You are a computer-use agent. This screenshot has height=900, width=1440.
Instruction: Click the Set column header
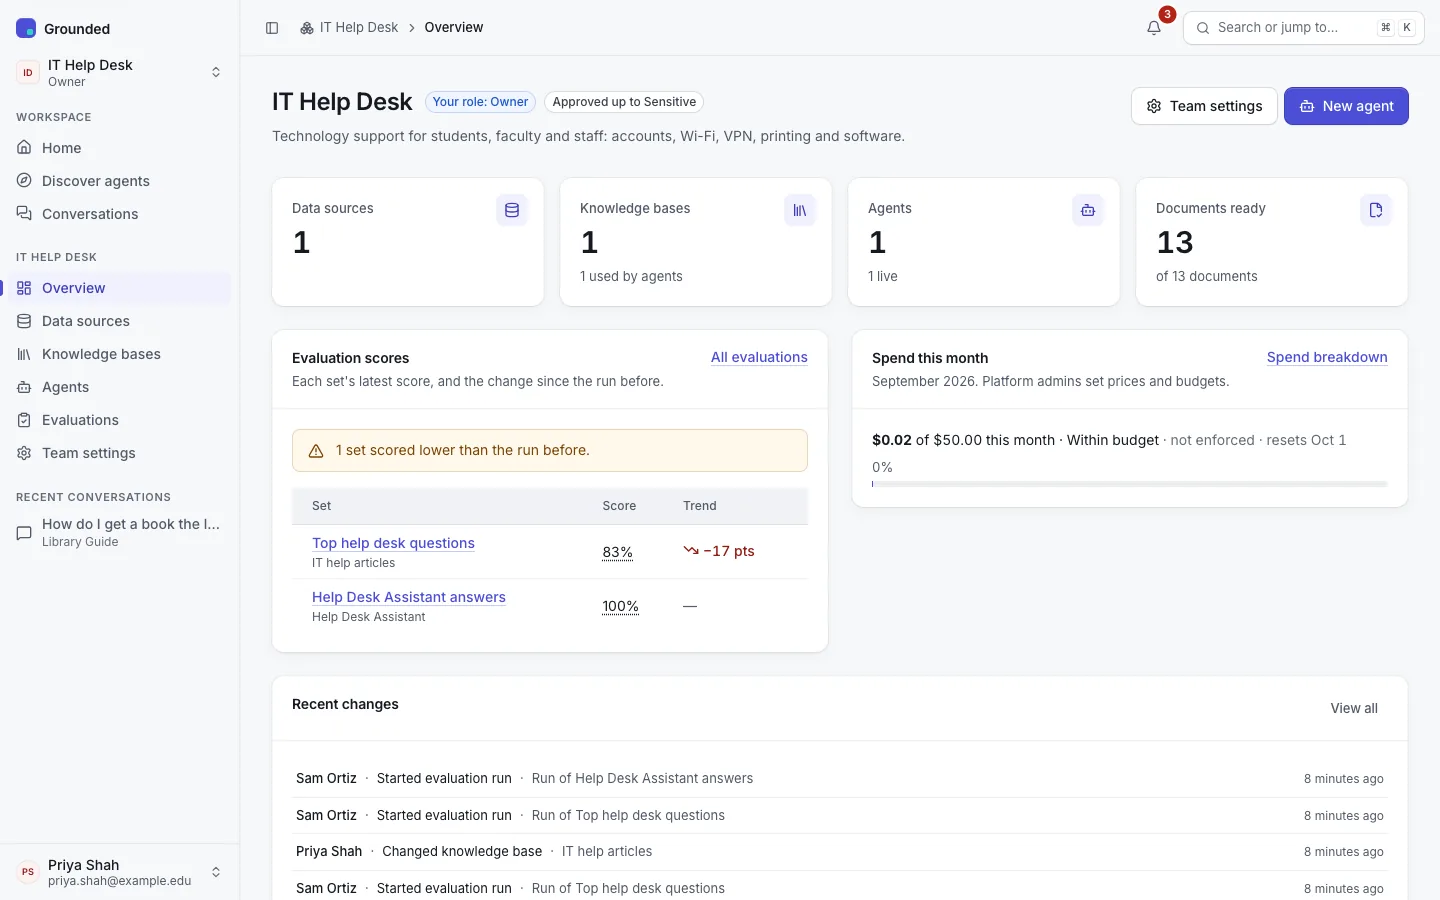click(x=321, y=506)
